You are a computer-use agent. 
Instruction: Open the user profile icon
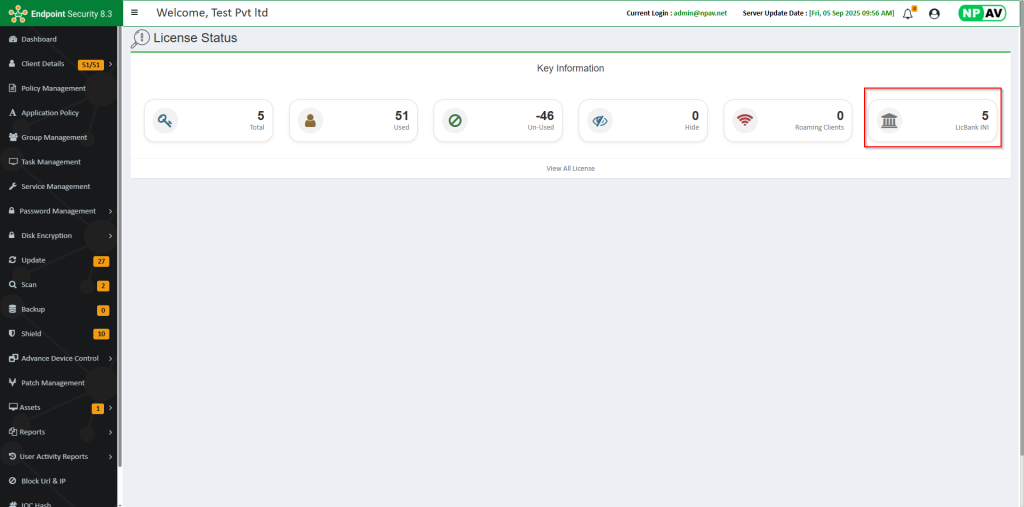coord(934,14)
